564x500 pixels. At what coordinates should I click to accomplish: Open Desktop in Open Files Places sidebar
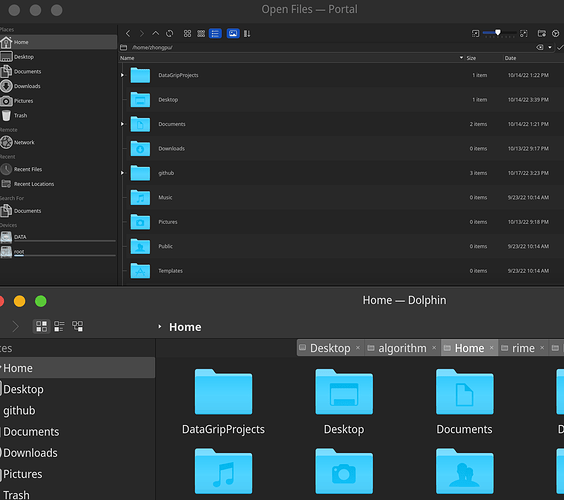click(58, 57)
